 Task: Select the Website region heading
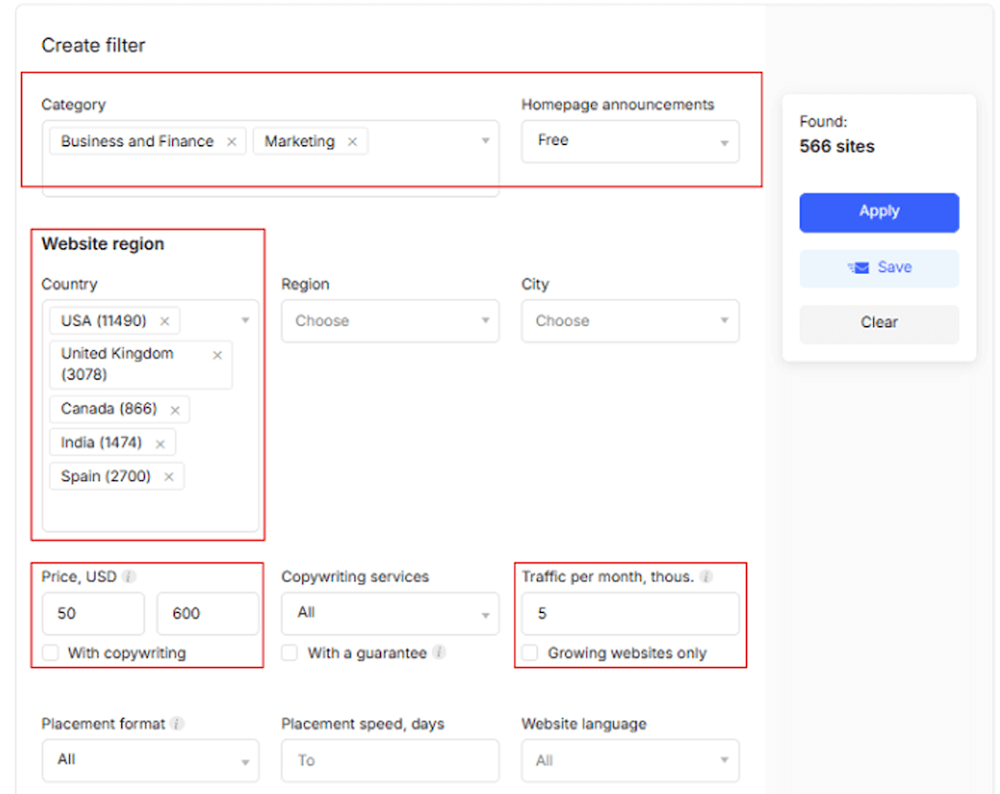pos(103,244)
